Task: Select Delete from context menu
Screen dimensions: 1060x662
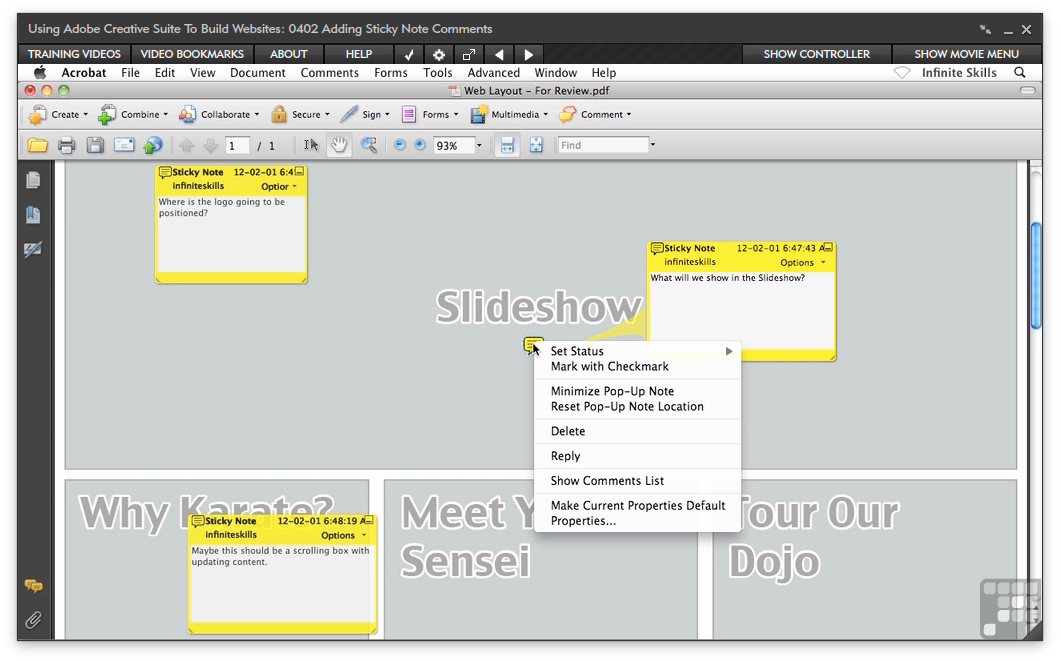Action: point(637,431)
